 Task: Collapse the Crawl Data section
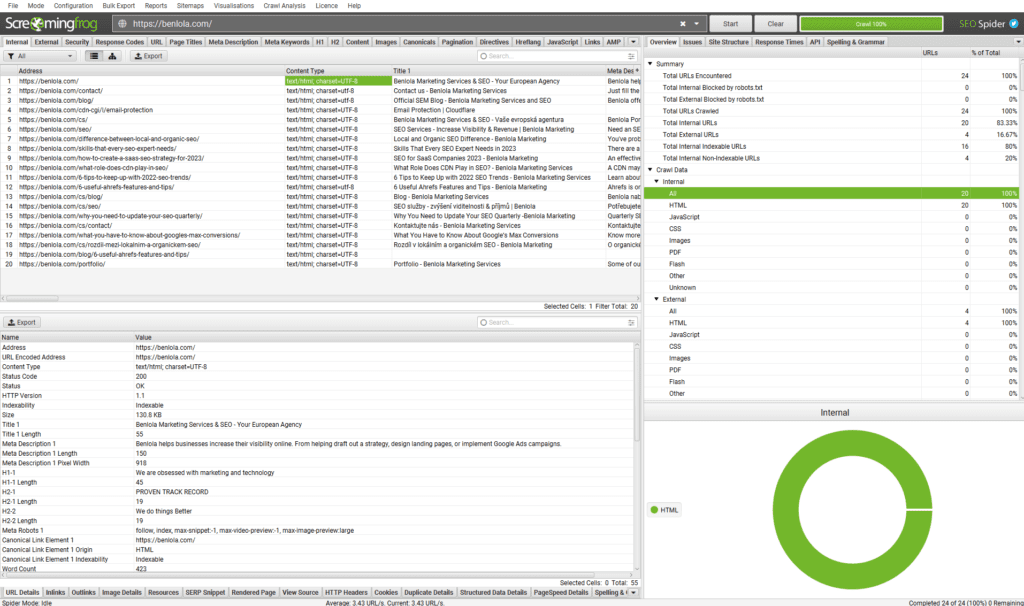pos(650,170)
